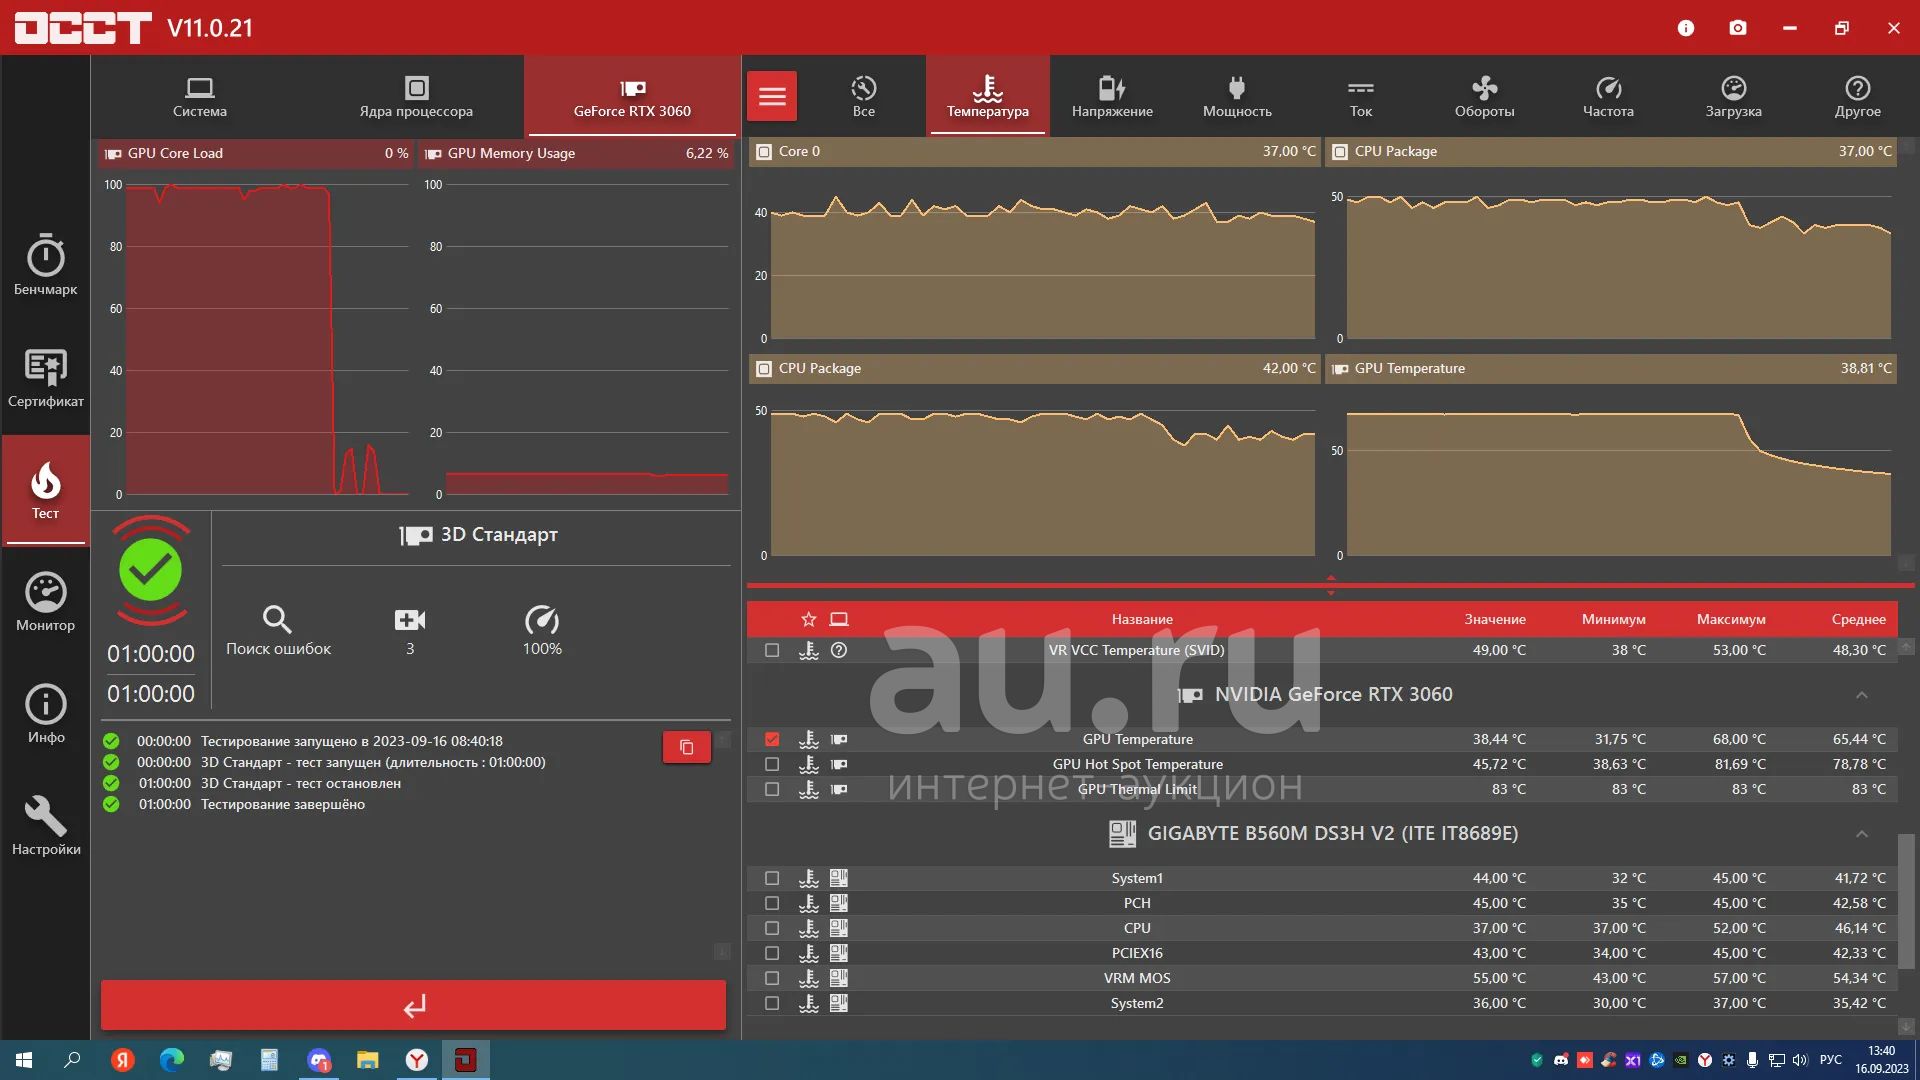This screenshot has width=1920, height=1080.
Task: Click the red splitter handle between graphs and table
Action: pyautogui.click(x=1330, y=585)
